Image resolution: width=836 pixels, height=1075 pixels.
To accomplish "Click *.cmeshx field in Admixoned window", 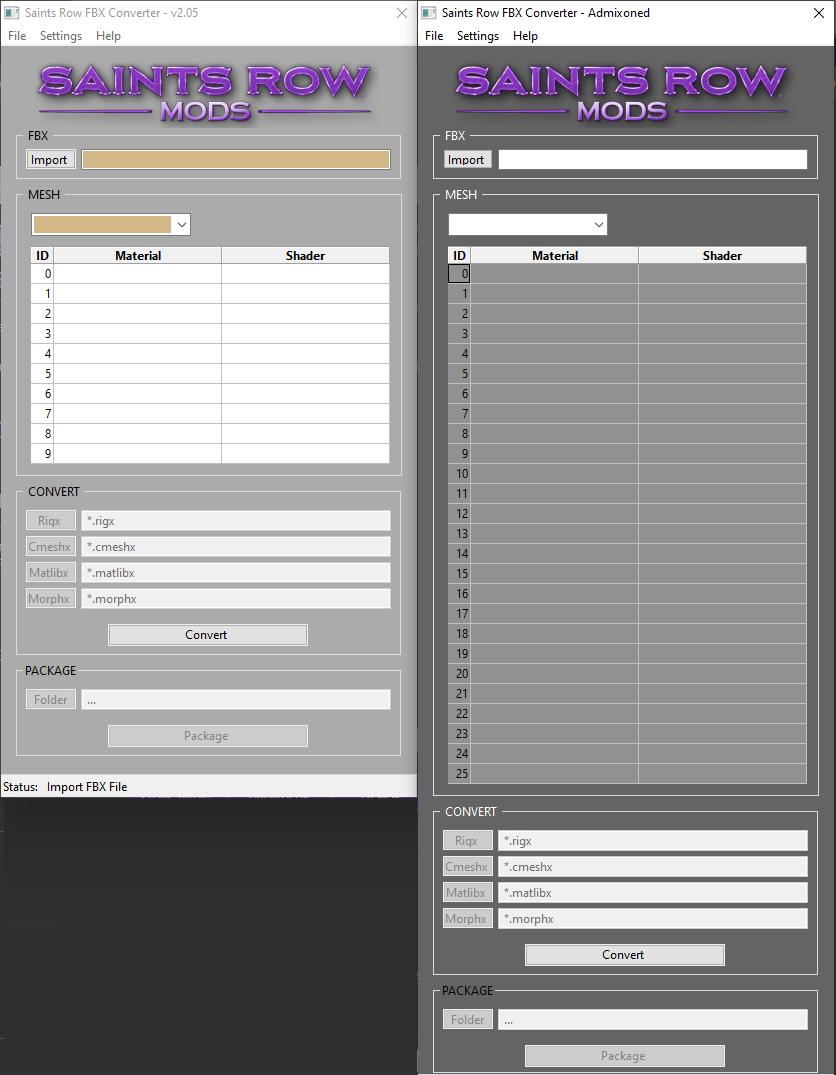I will (653, 867).
